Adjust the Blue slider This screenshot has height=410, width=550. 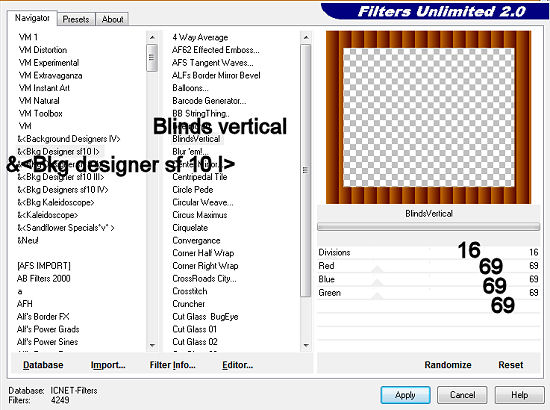click(x=428, y=279)
